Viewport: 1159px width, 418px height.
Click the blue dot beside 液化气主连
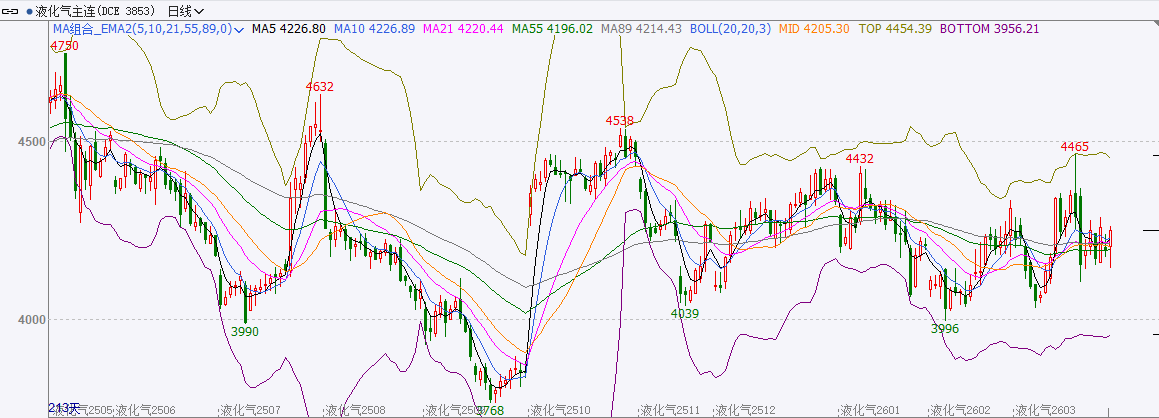(x=29, y=11)
